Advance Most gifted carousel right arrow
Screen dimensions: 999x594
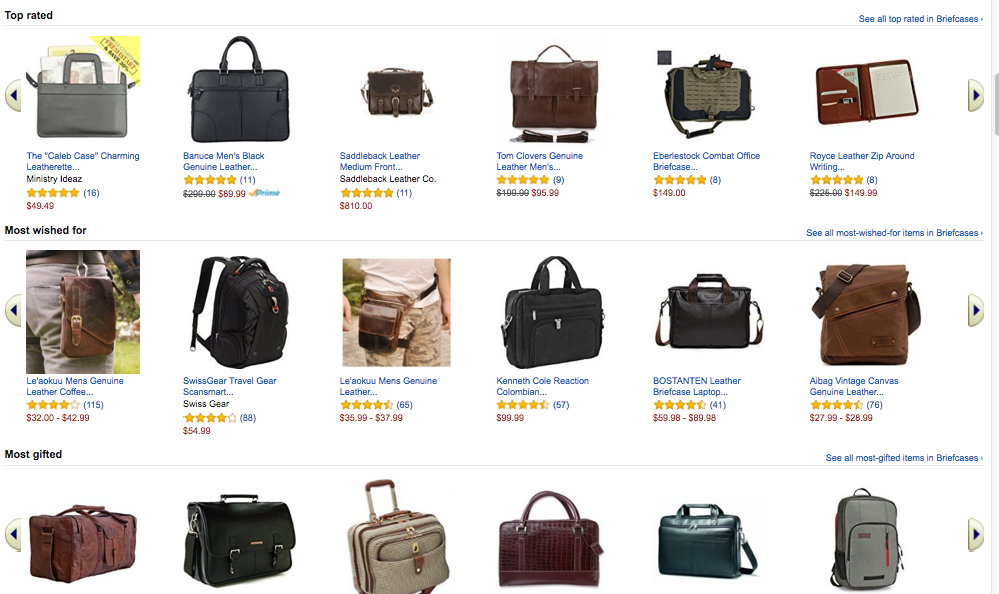(x=976, y=534)
